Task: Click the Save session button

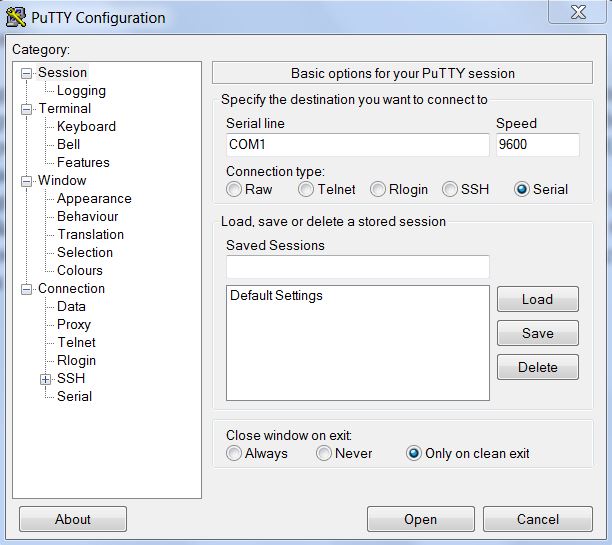Action: pyautogui.click(x=537, y=333)
